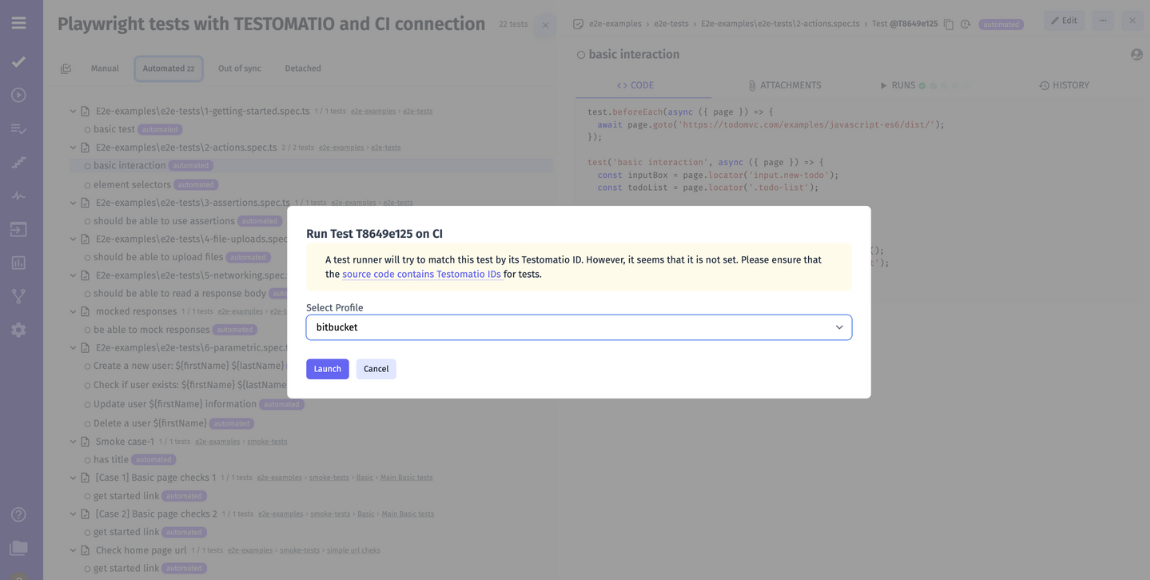This screenshot has height=580, width=1150.
Task: Collapse the 6-parametric.spec tree node
Action: pyautogui.click(x=72, y=348)
